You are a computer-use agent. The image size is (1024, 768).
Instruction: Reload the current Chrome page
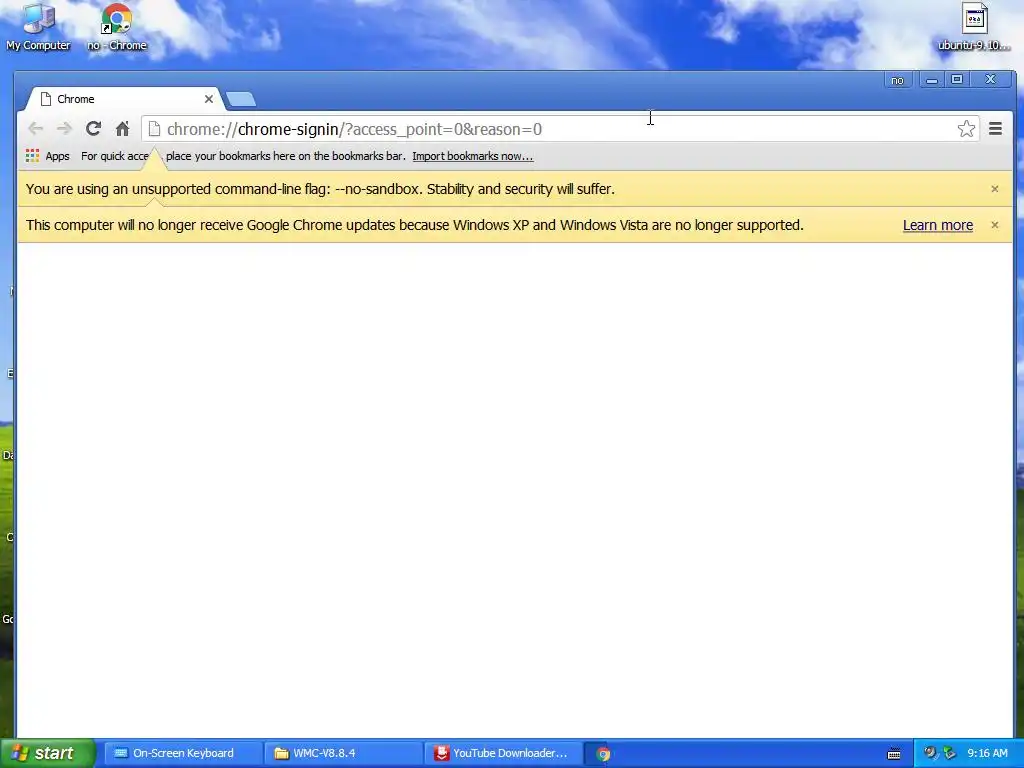point(93,129)
